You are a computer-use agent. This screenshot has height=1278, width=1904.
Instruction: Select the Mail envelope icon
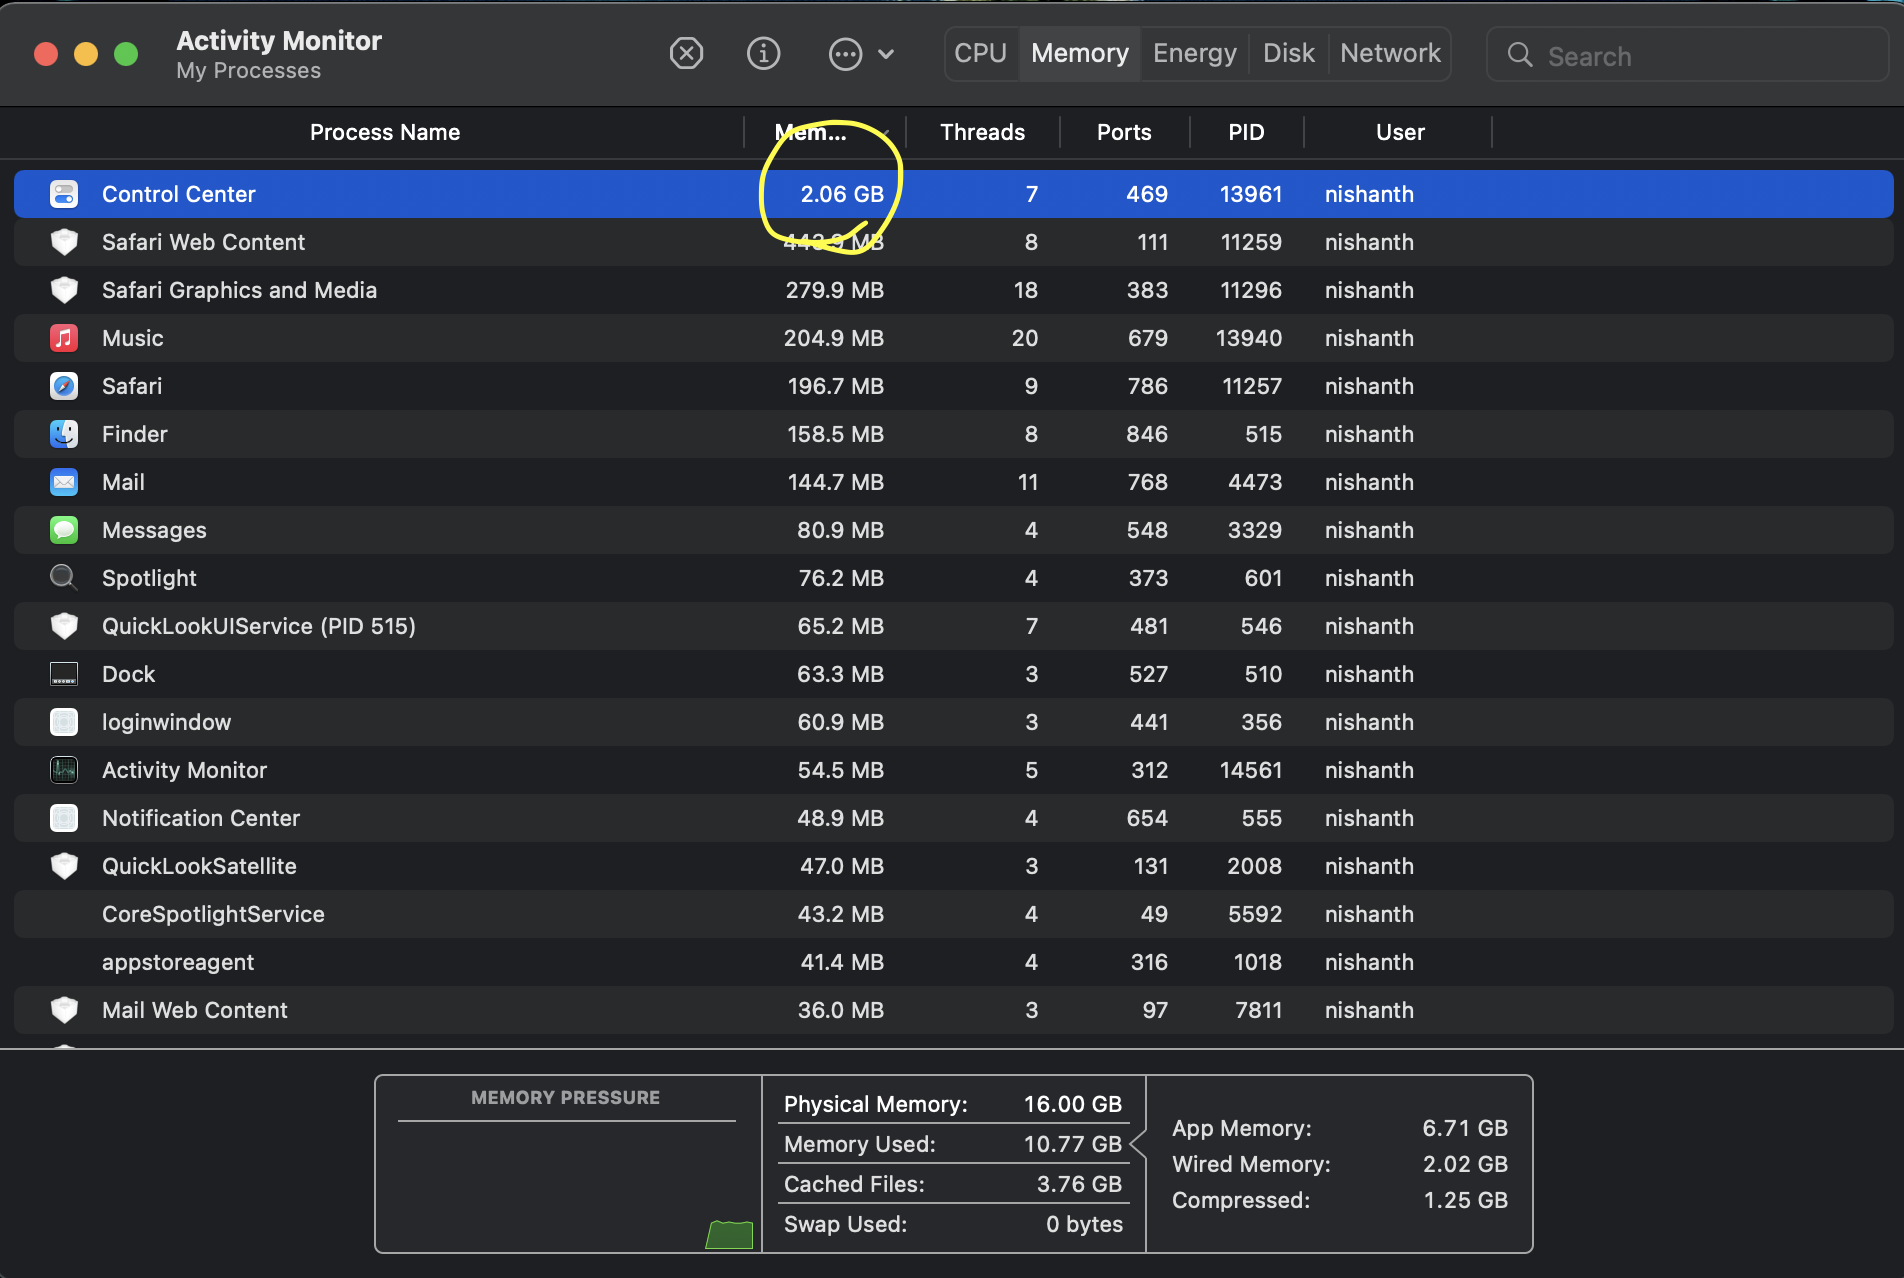point(64,482)
